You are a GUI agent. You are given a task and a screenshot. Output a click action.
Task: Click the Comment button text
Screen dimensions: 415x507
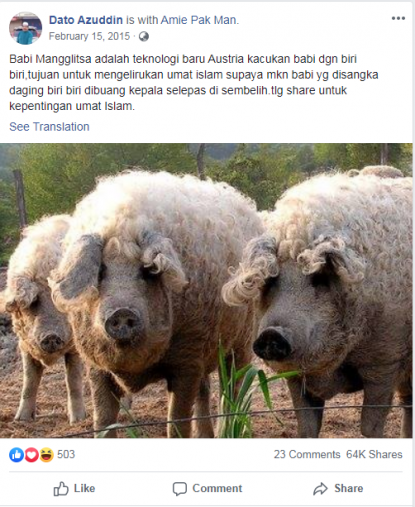click(x=217, y=488)
